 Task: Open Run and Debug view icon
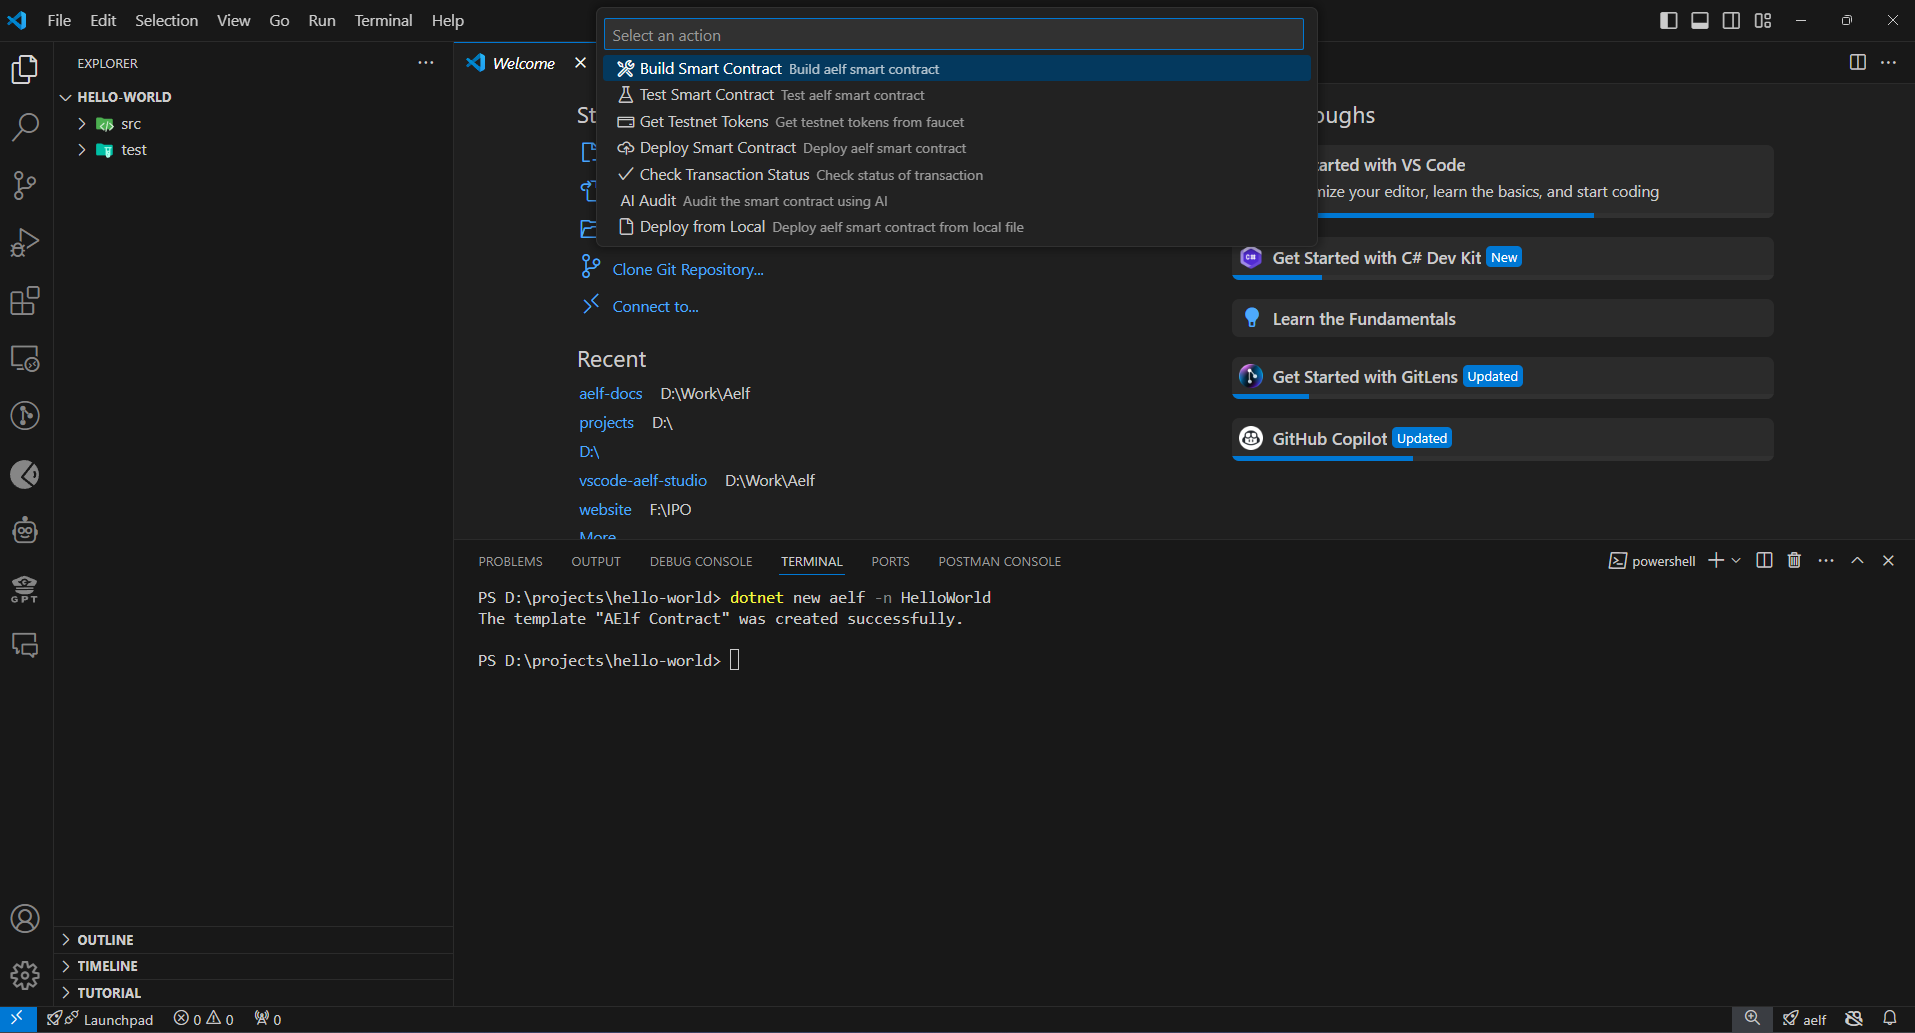25,243
